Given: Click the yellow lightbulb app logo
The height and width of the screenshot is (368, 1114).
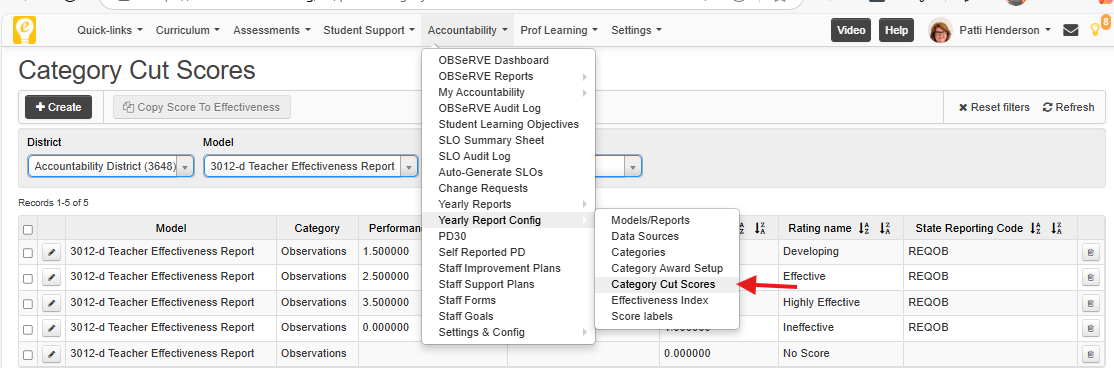Looking at the screenshot, I should [x=24, y=31].
